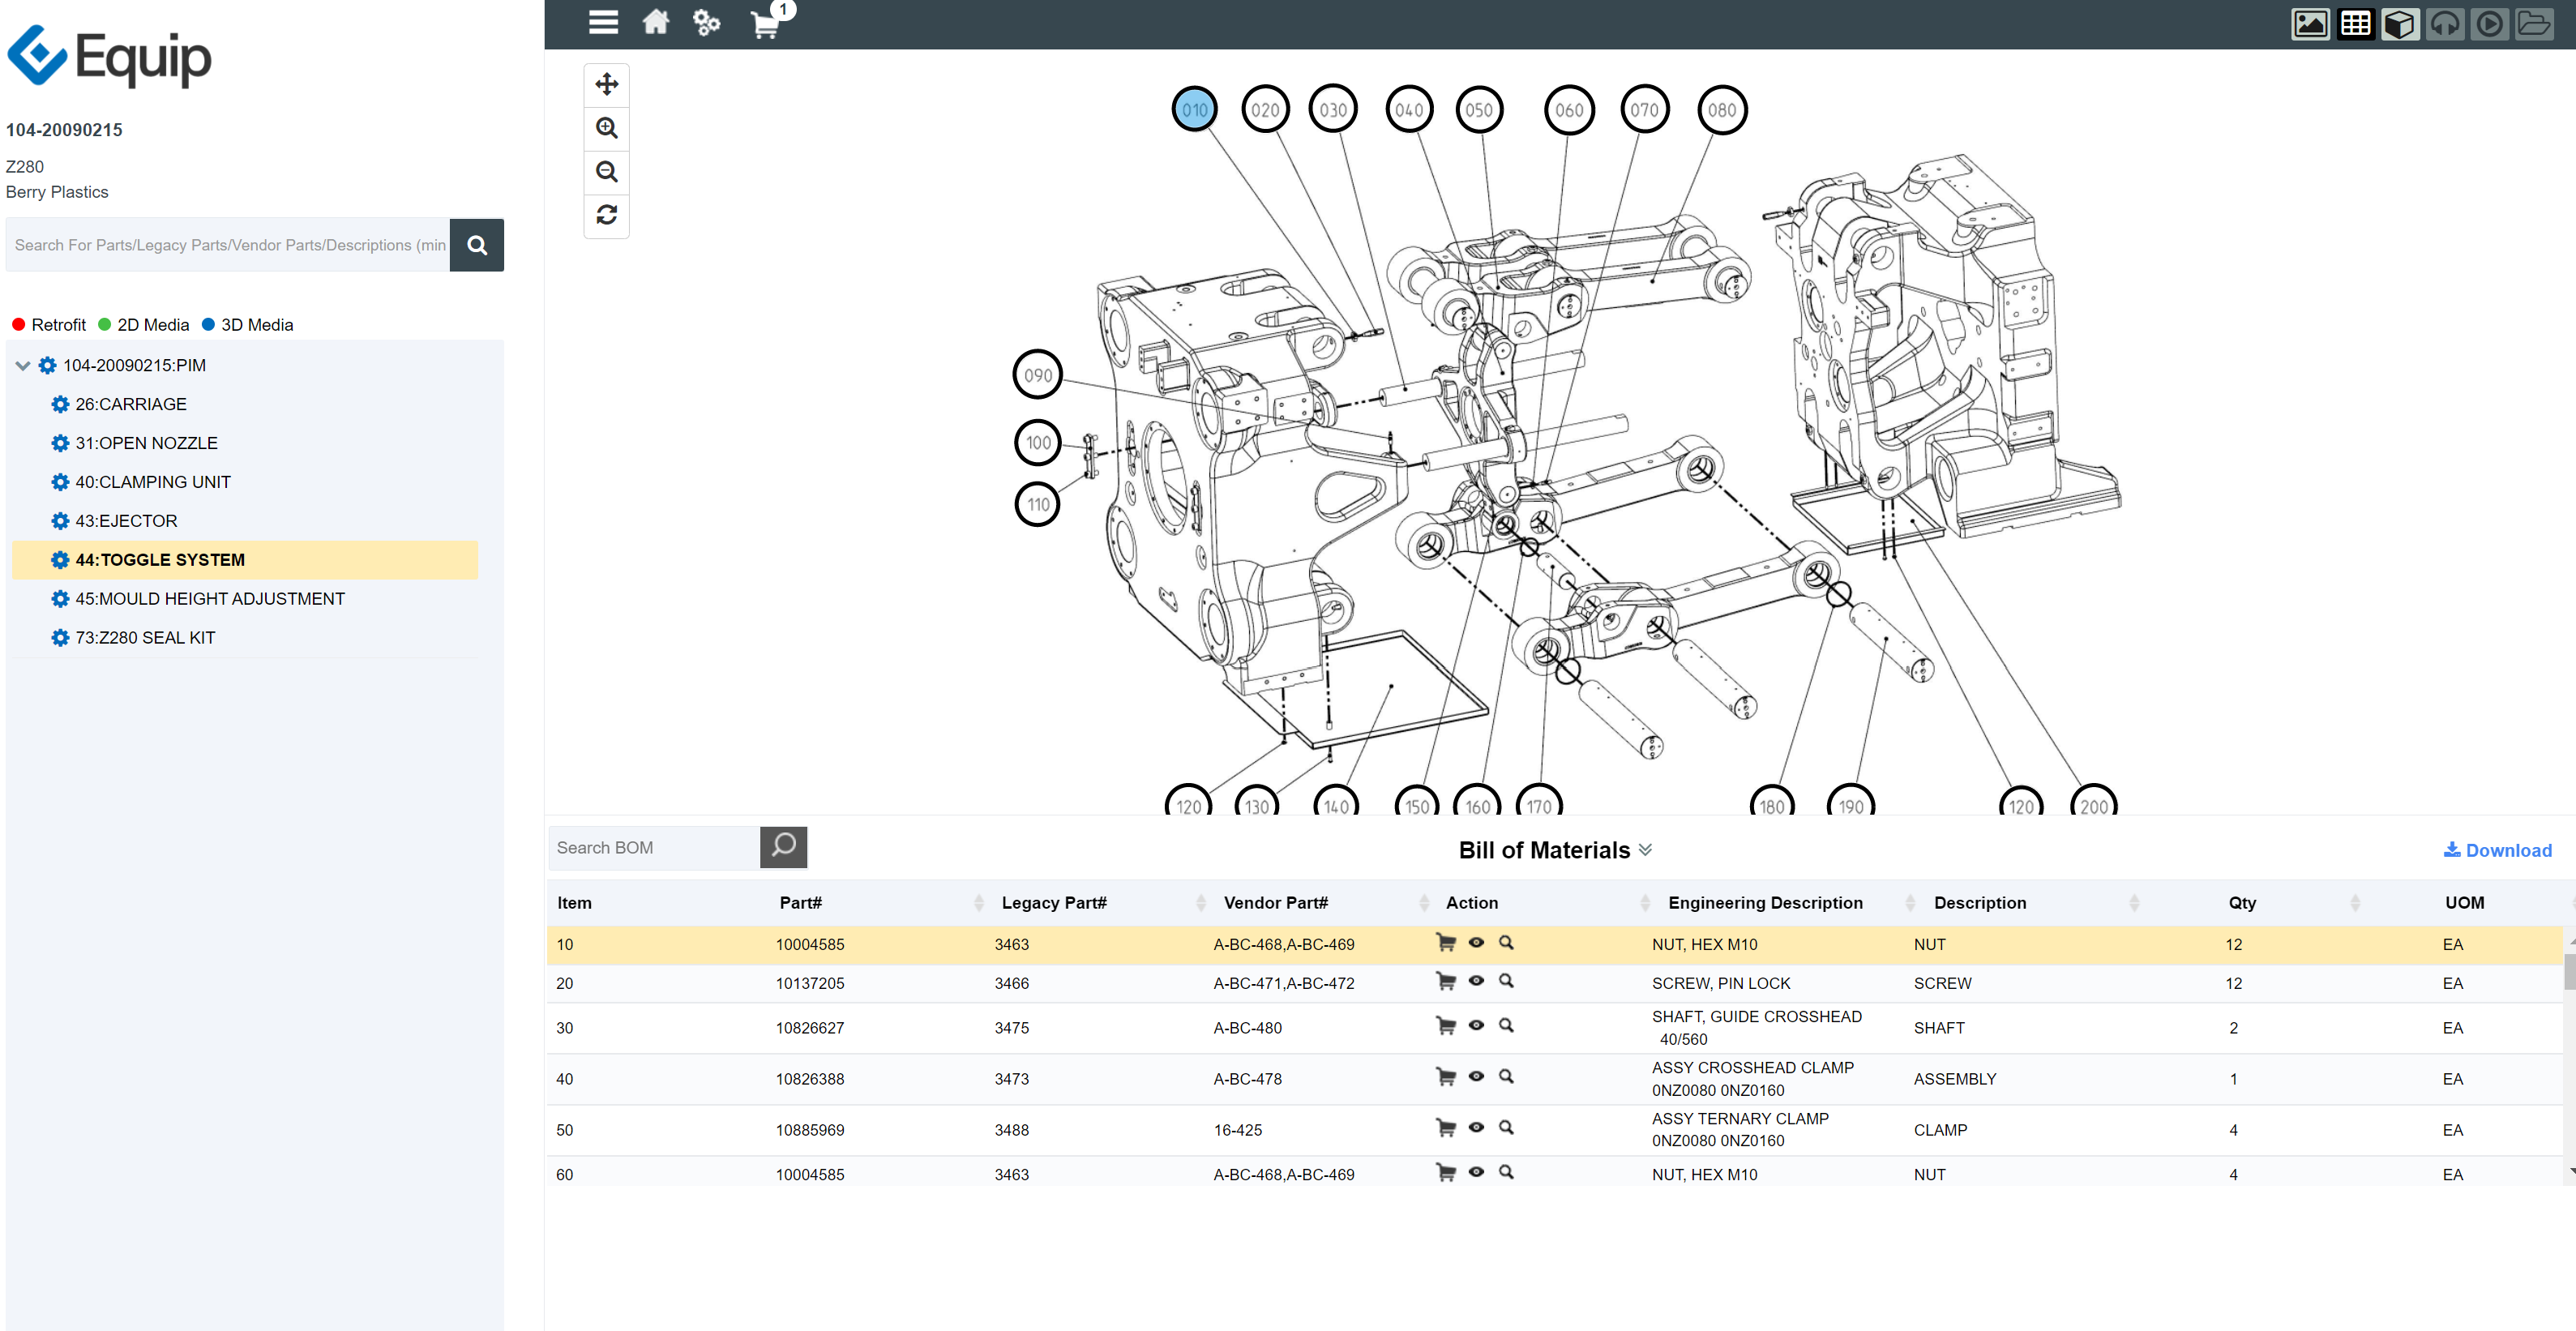Select the pan tool in the diagram viewer
The width and height of the screenshot is (2576, 1331).
(x=606, y=85)
